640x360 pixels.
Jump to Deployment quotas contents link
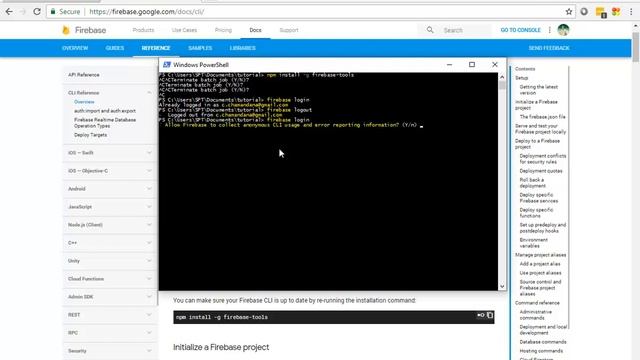tap(541, 171)
